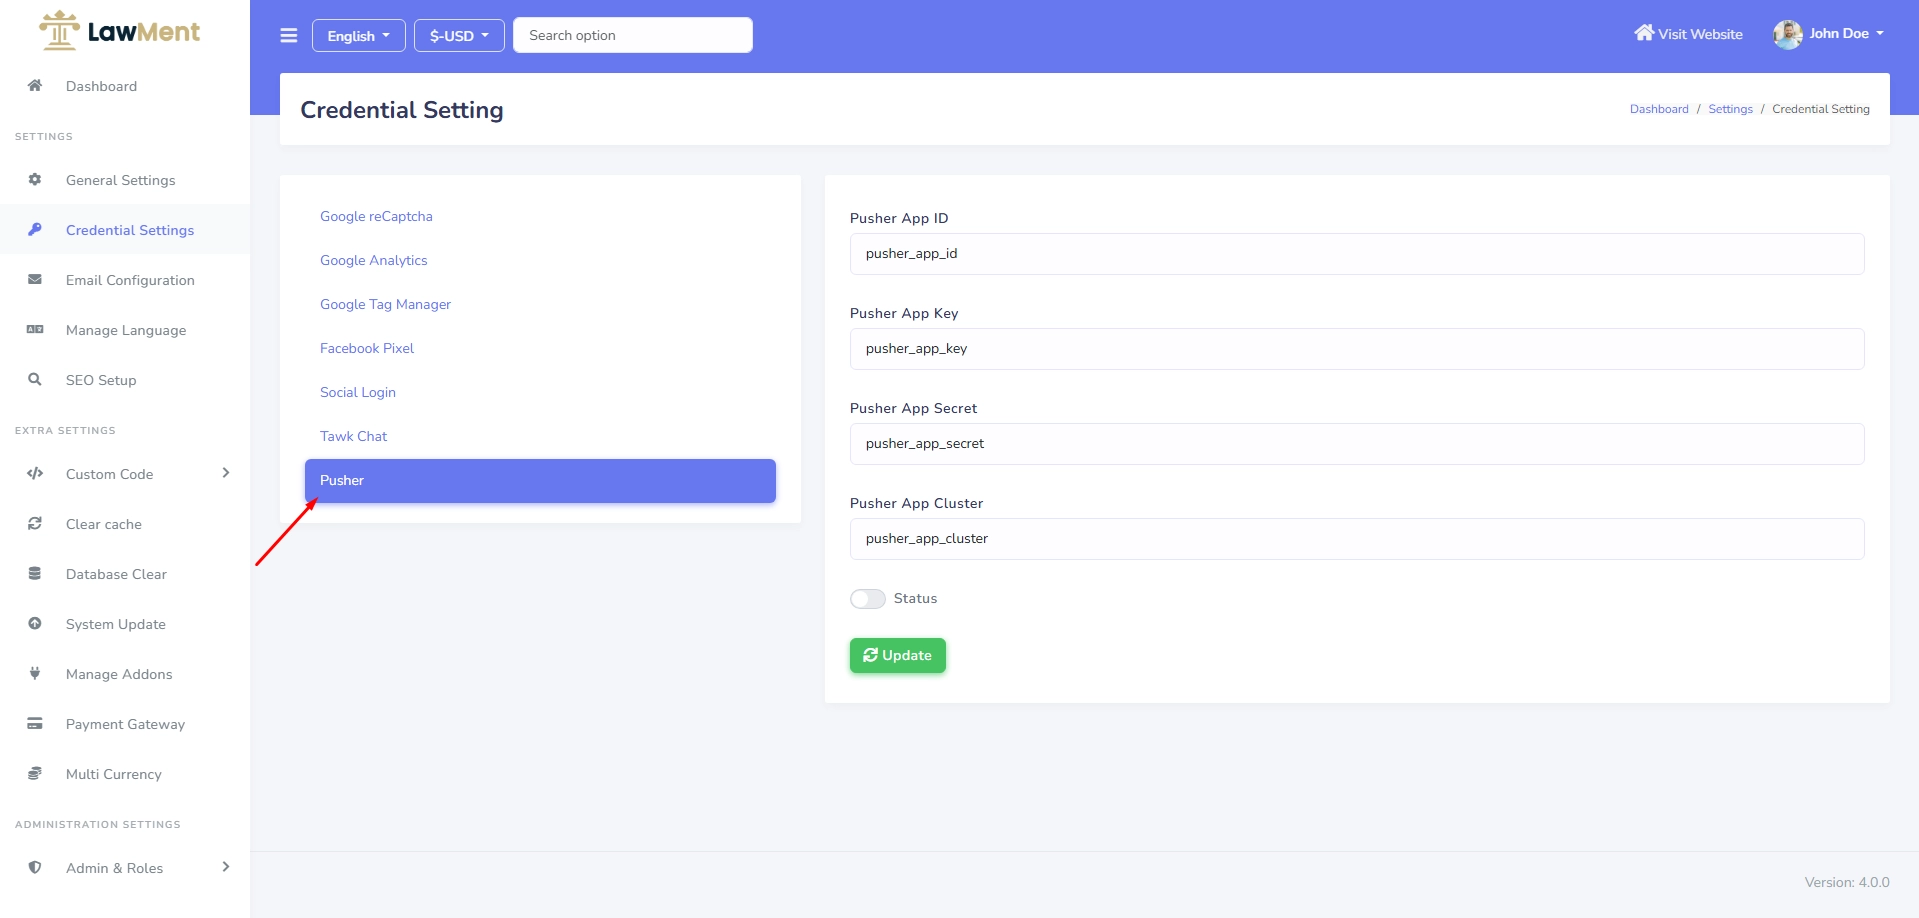Open the English language dropdown
Image resolution: width=1919 pixels, height=918 pixels.
[x=359, y=36]
